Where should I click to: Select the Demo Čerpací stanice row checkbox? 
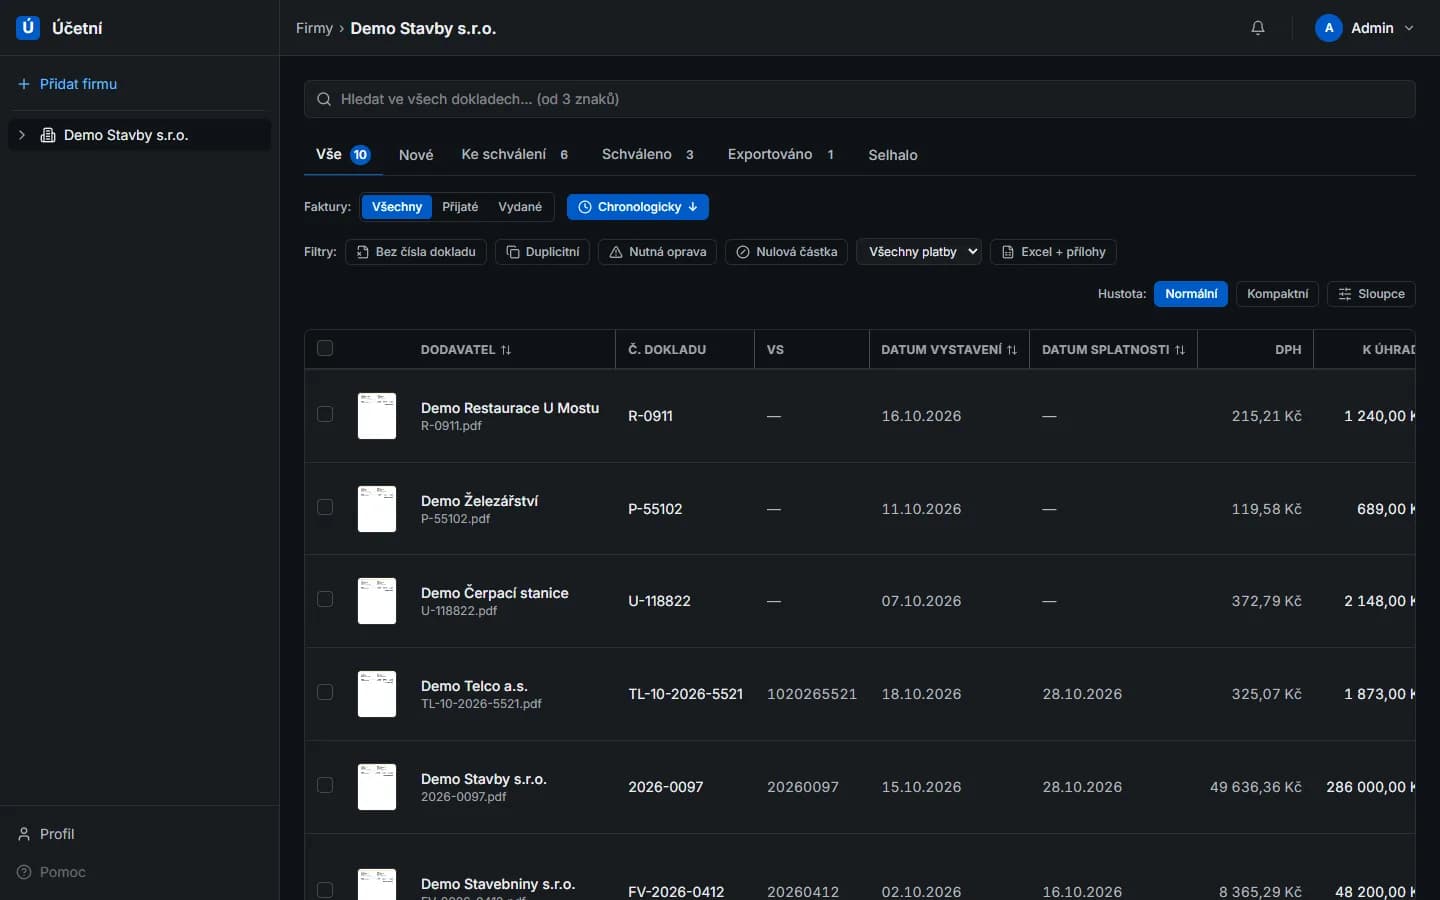(325, 599)
